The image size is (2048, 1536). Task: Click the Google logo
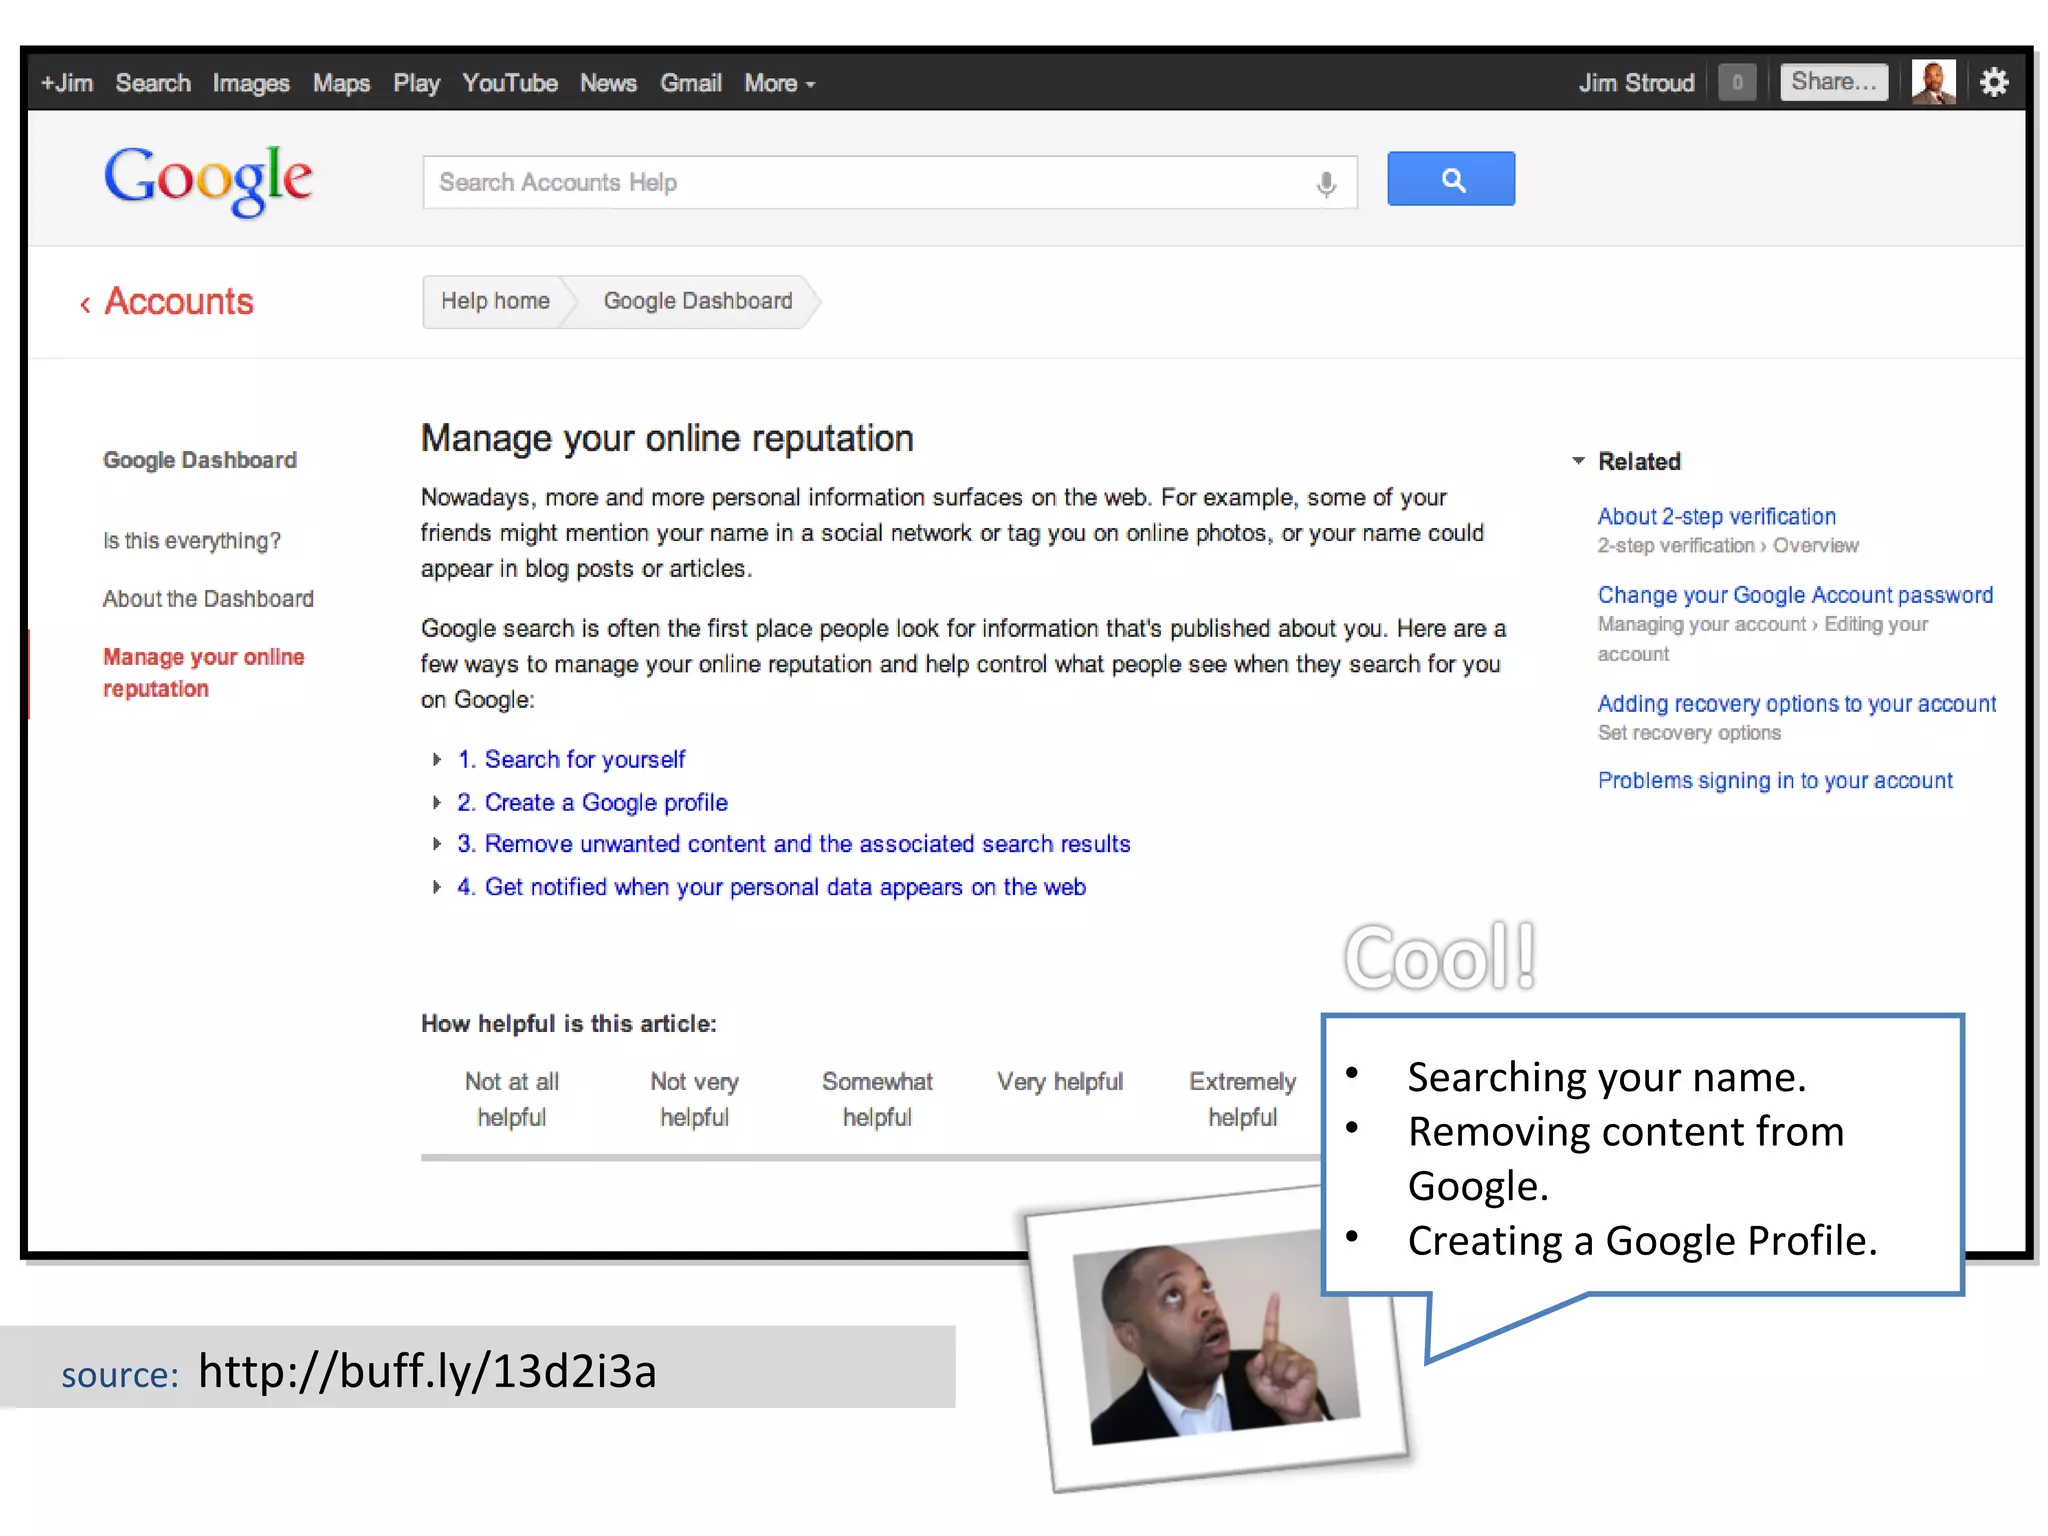(x=208, y=180)
